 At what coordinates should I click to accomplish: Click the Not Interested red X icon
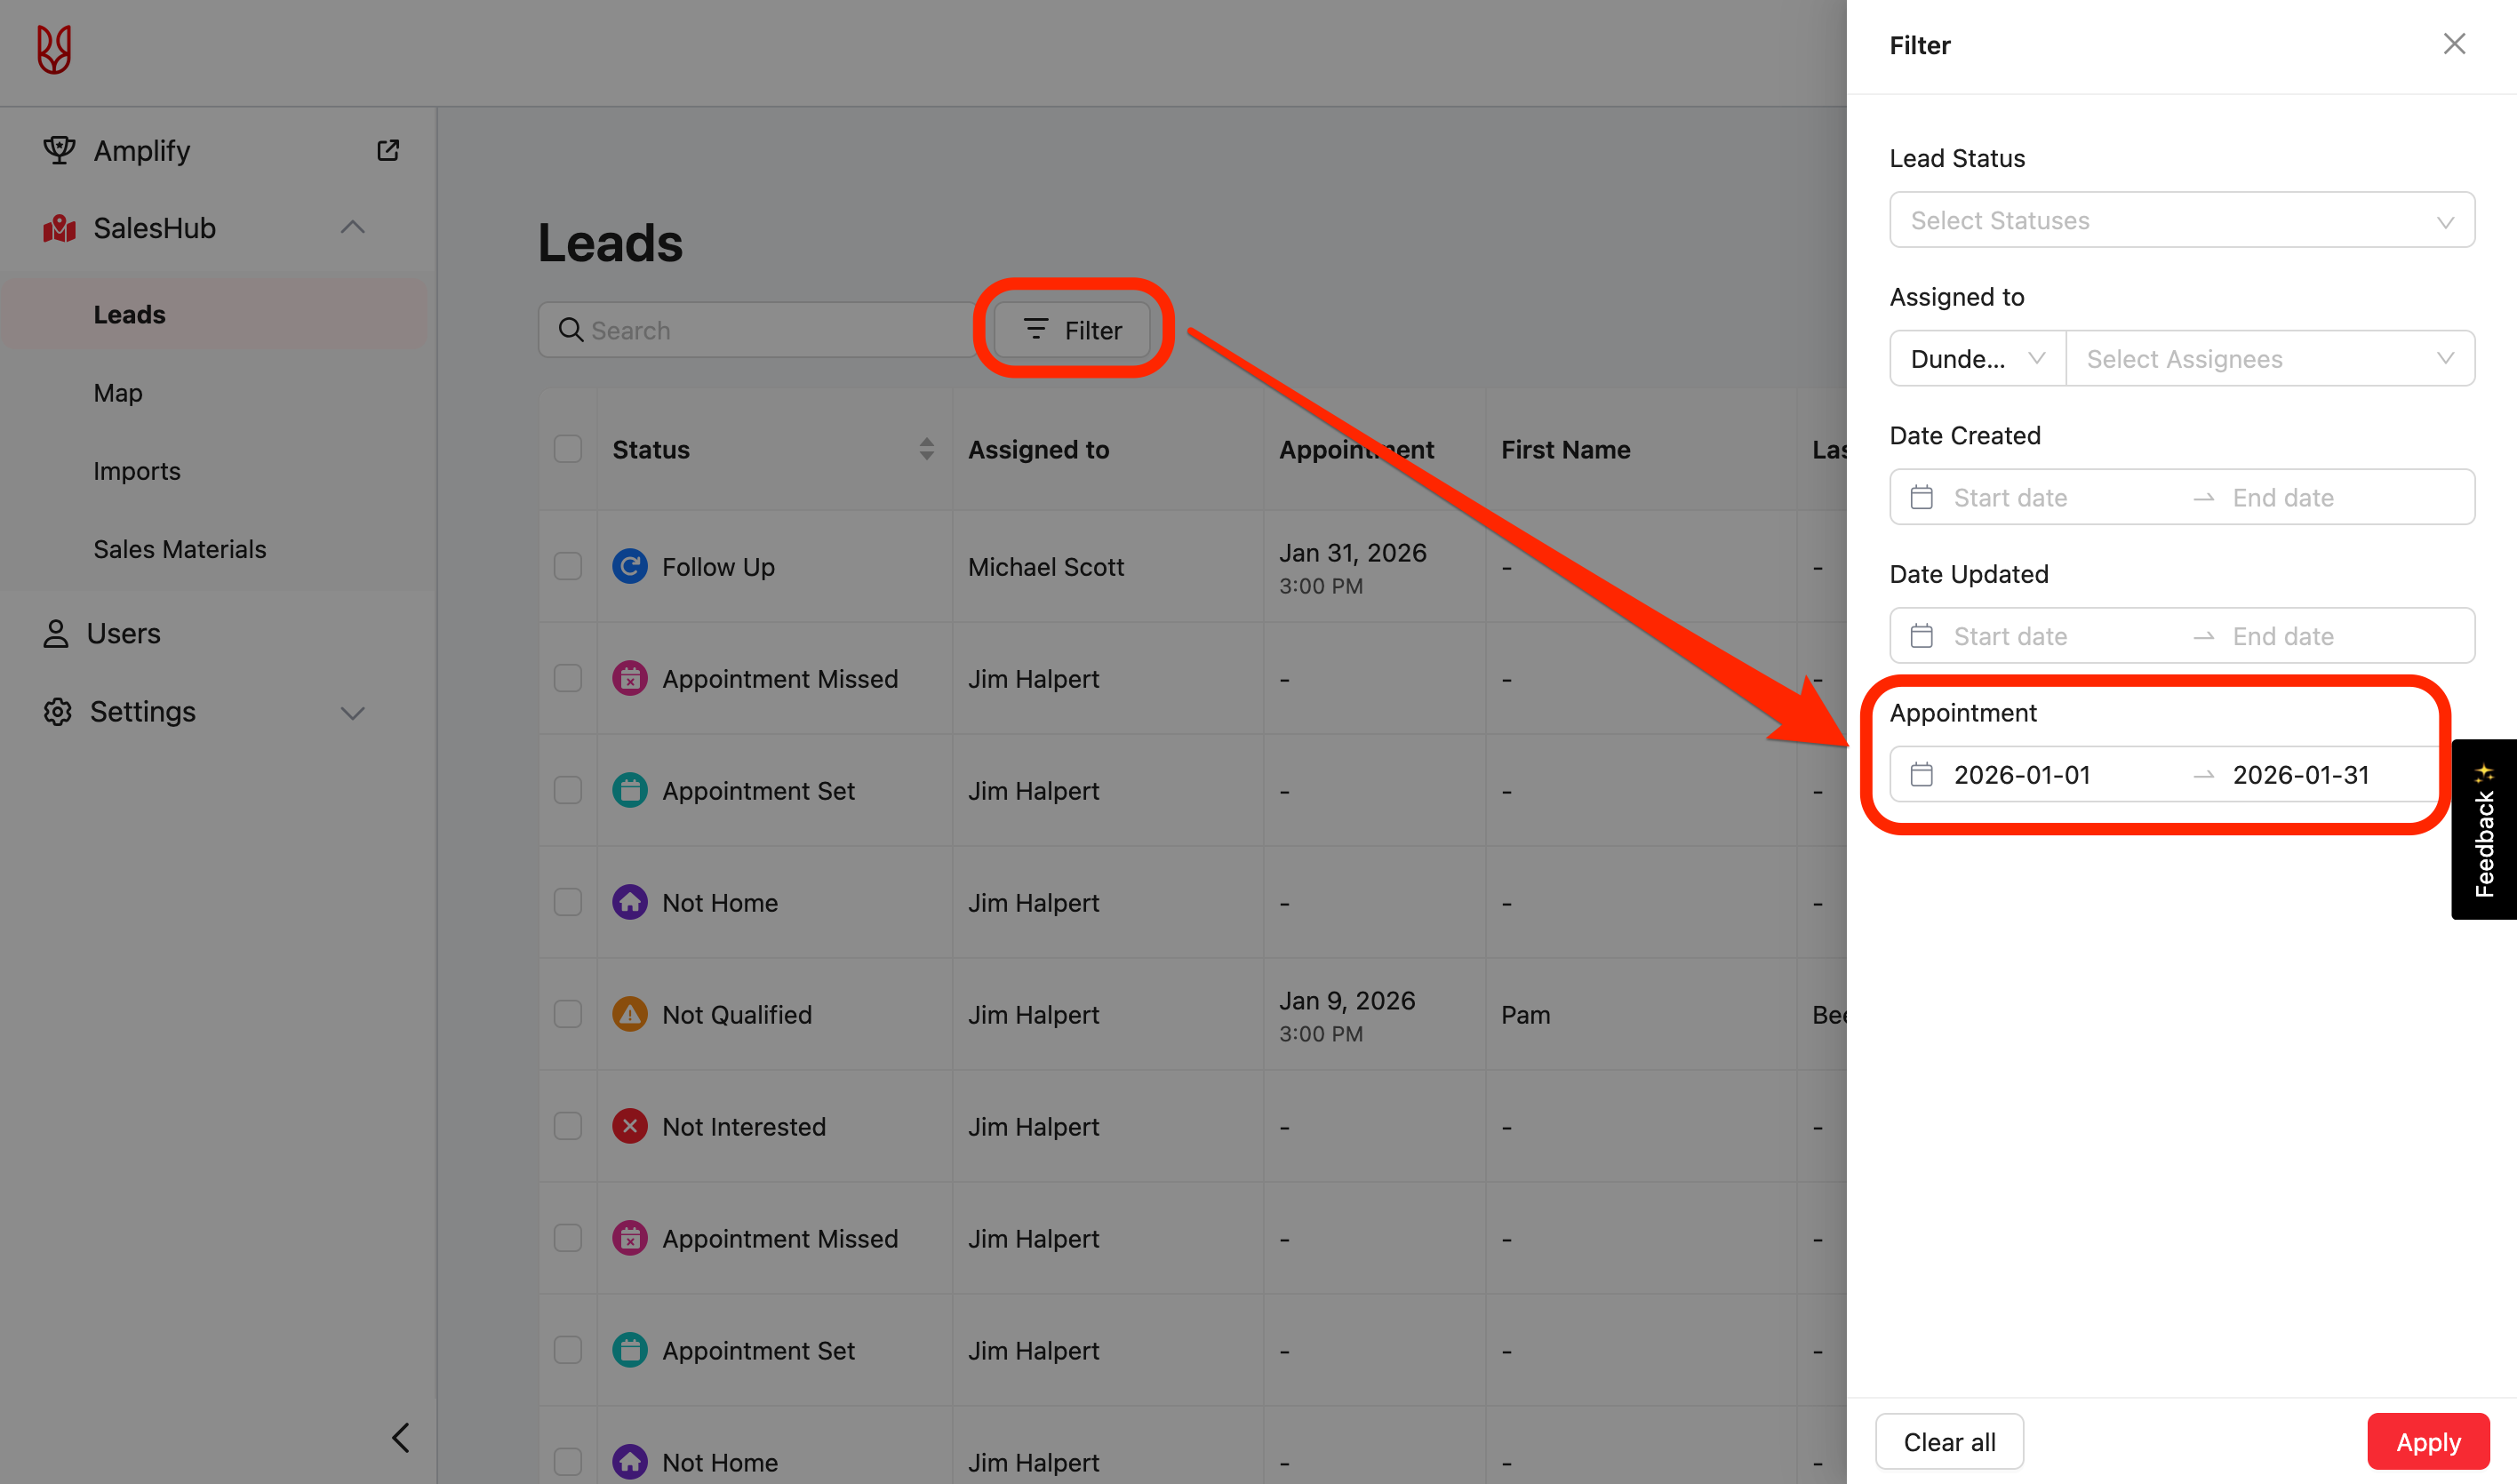tap(629, 1127)
